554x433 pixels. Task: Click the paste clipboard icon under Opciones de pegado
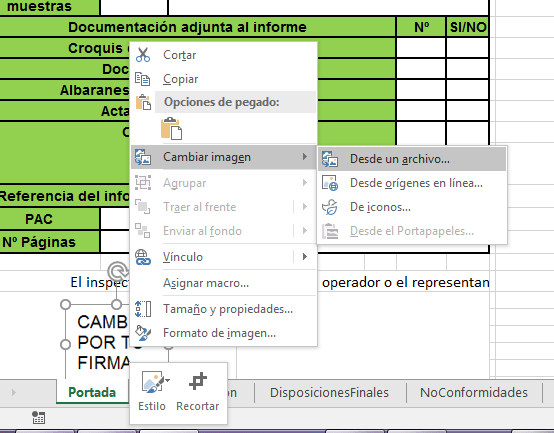[171, 129]
